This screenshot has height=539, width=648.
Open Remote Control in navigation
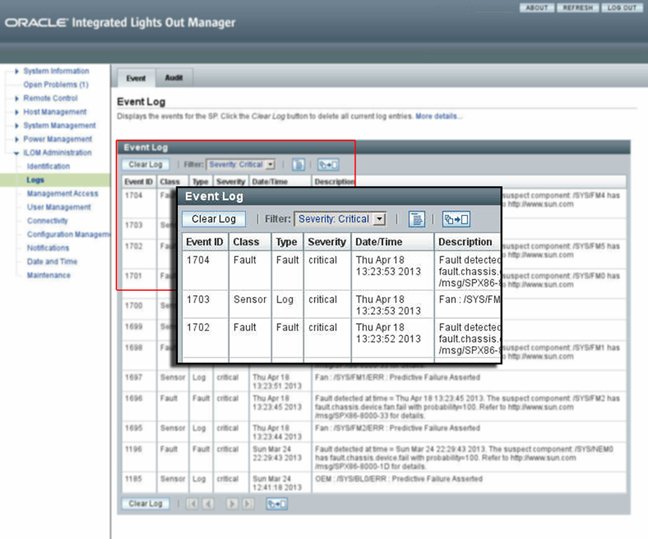pyautogui.click(x=50, y=98)
